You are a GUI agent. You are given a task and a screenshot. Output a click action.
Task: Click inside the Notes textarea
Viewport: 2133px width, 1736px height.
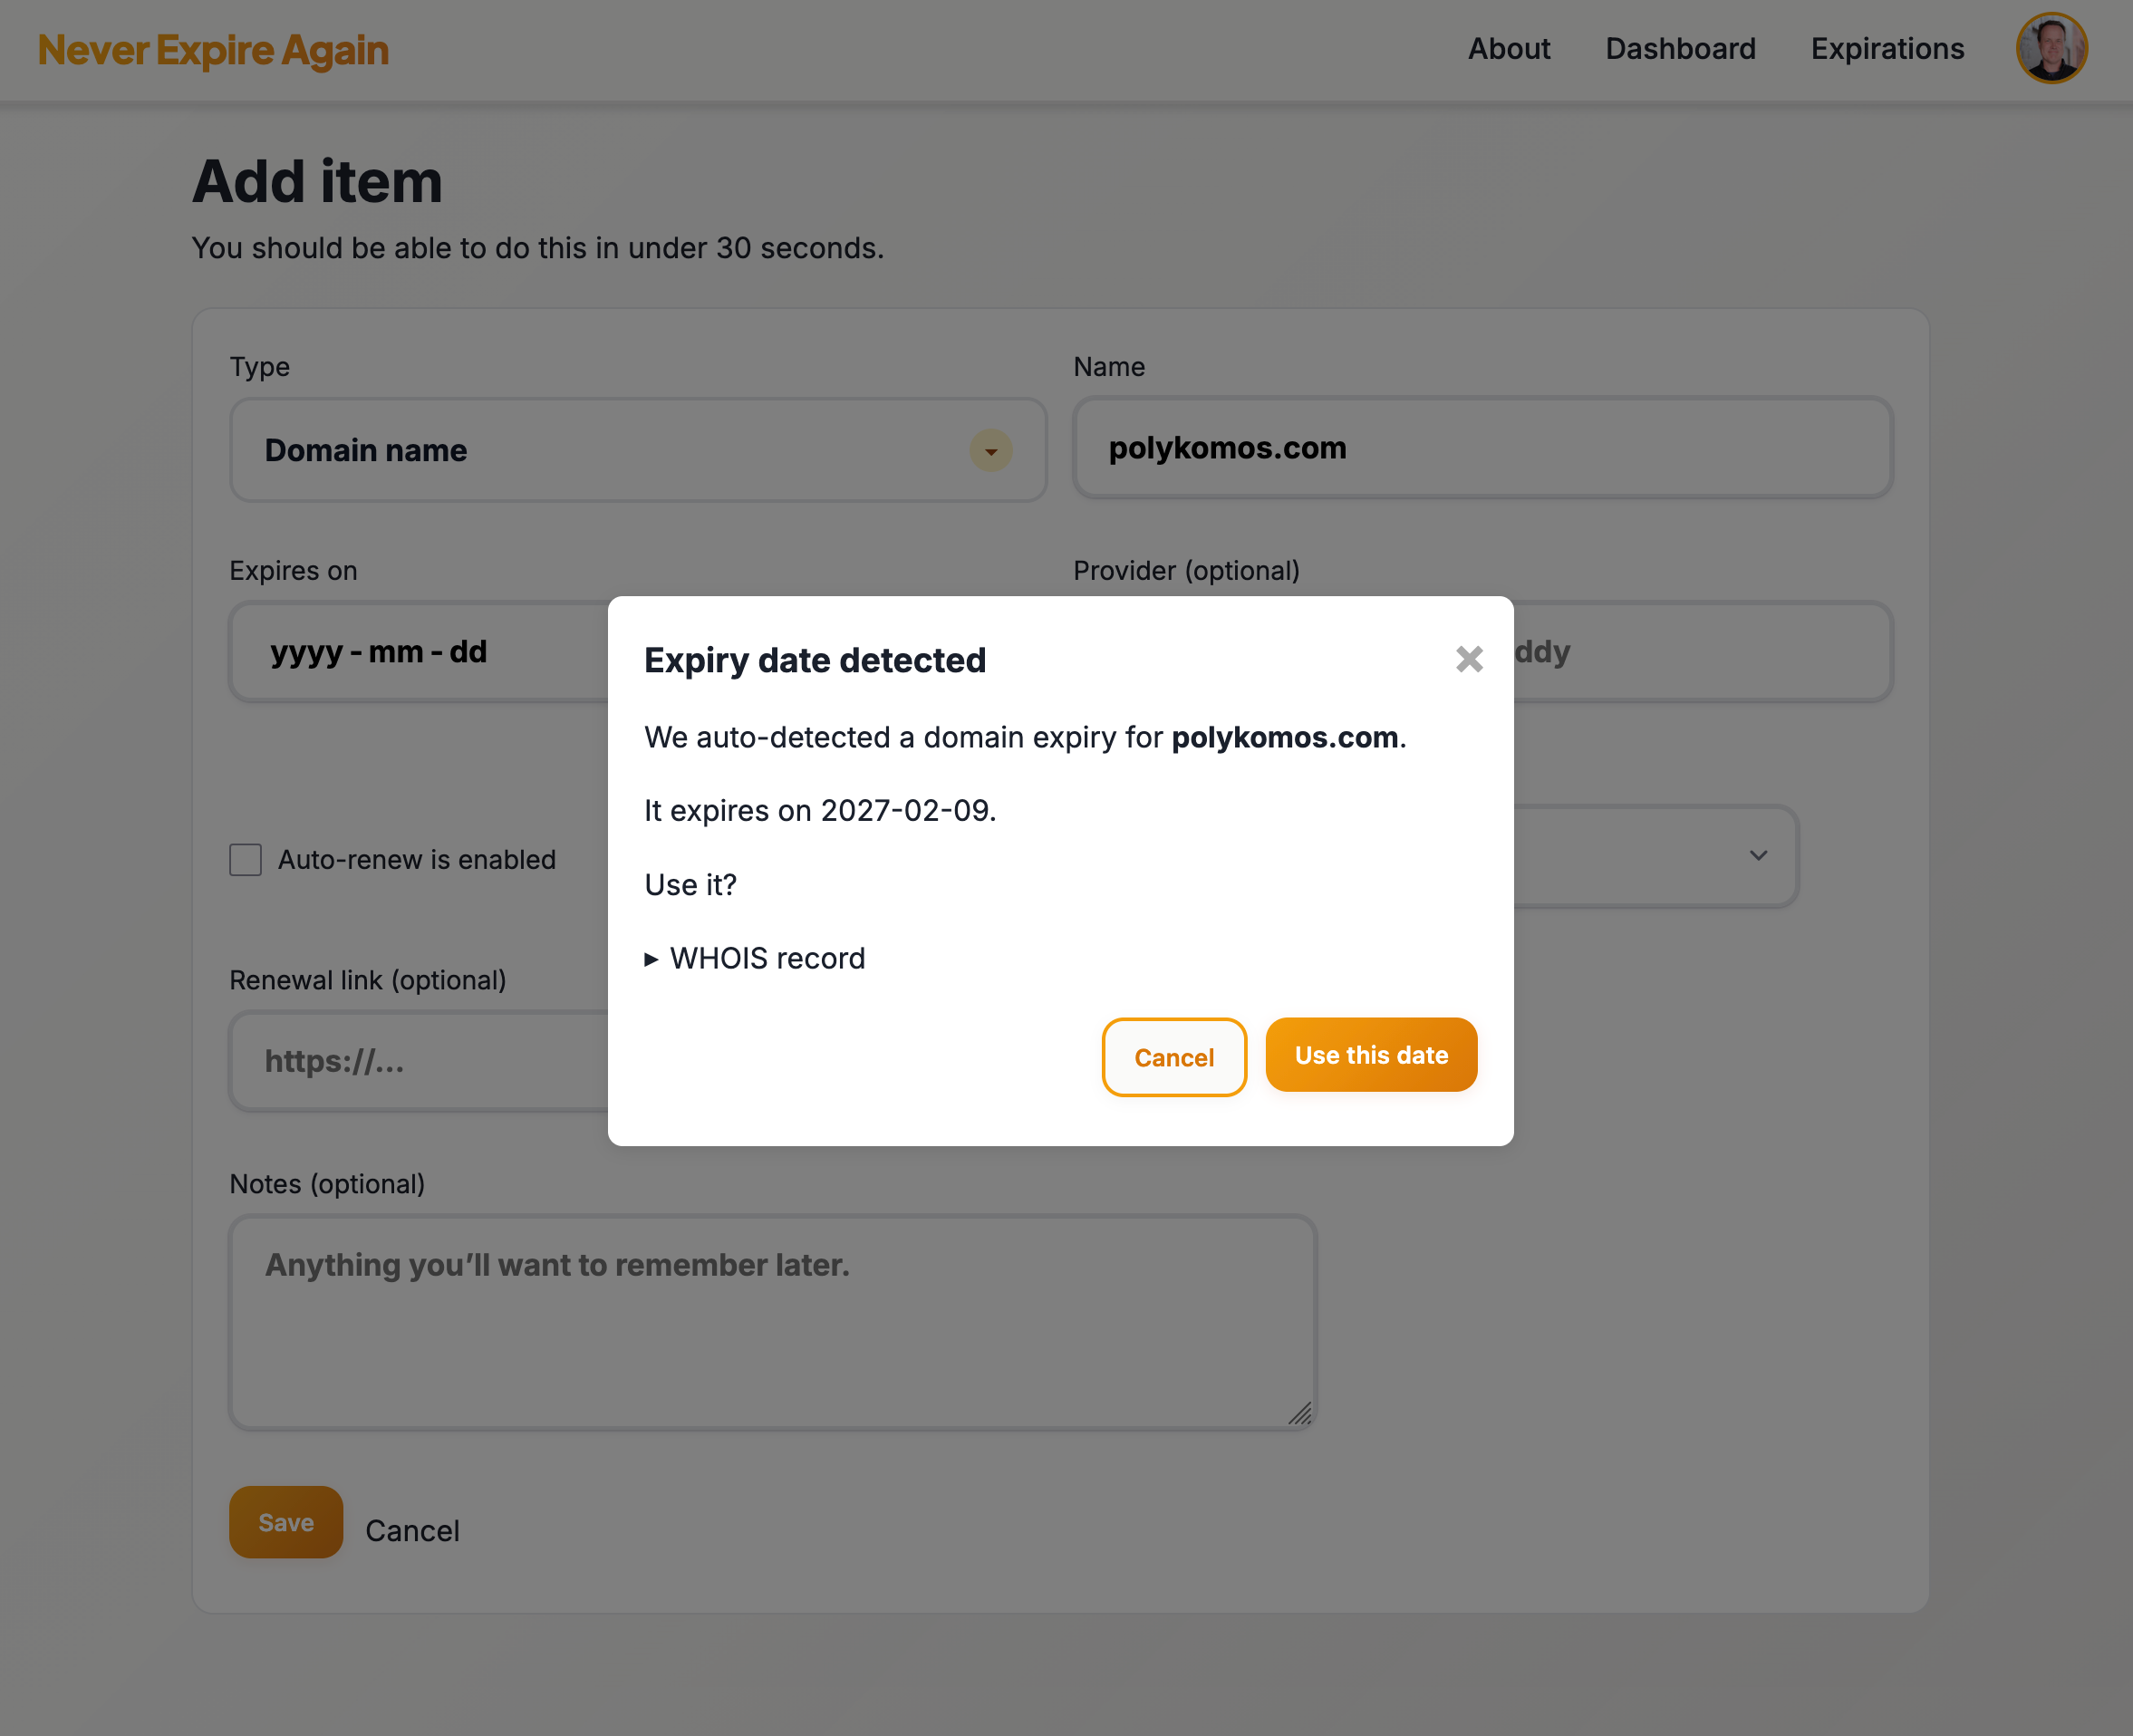point(770,1320)
